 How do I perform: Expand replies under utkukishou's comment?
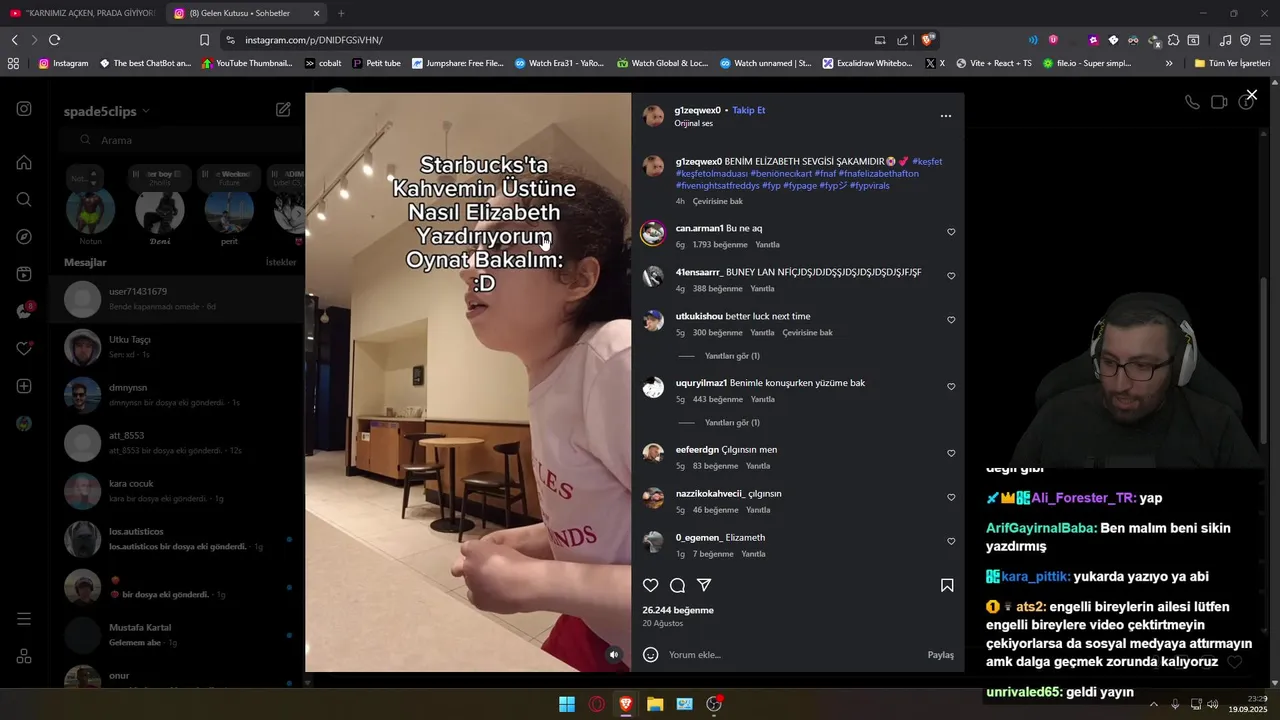pos(732,356)
